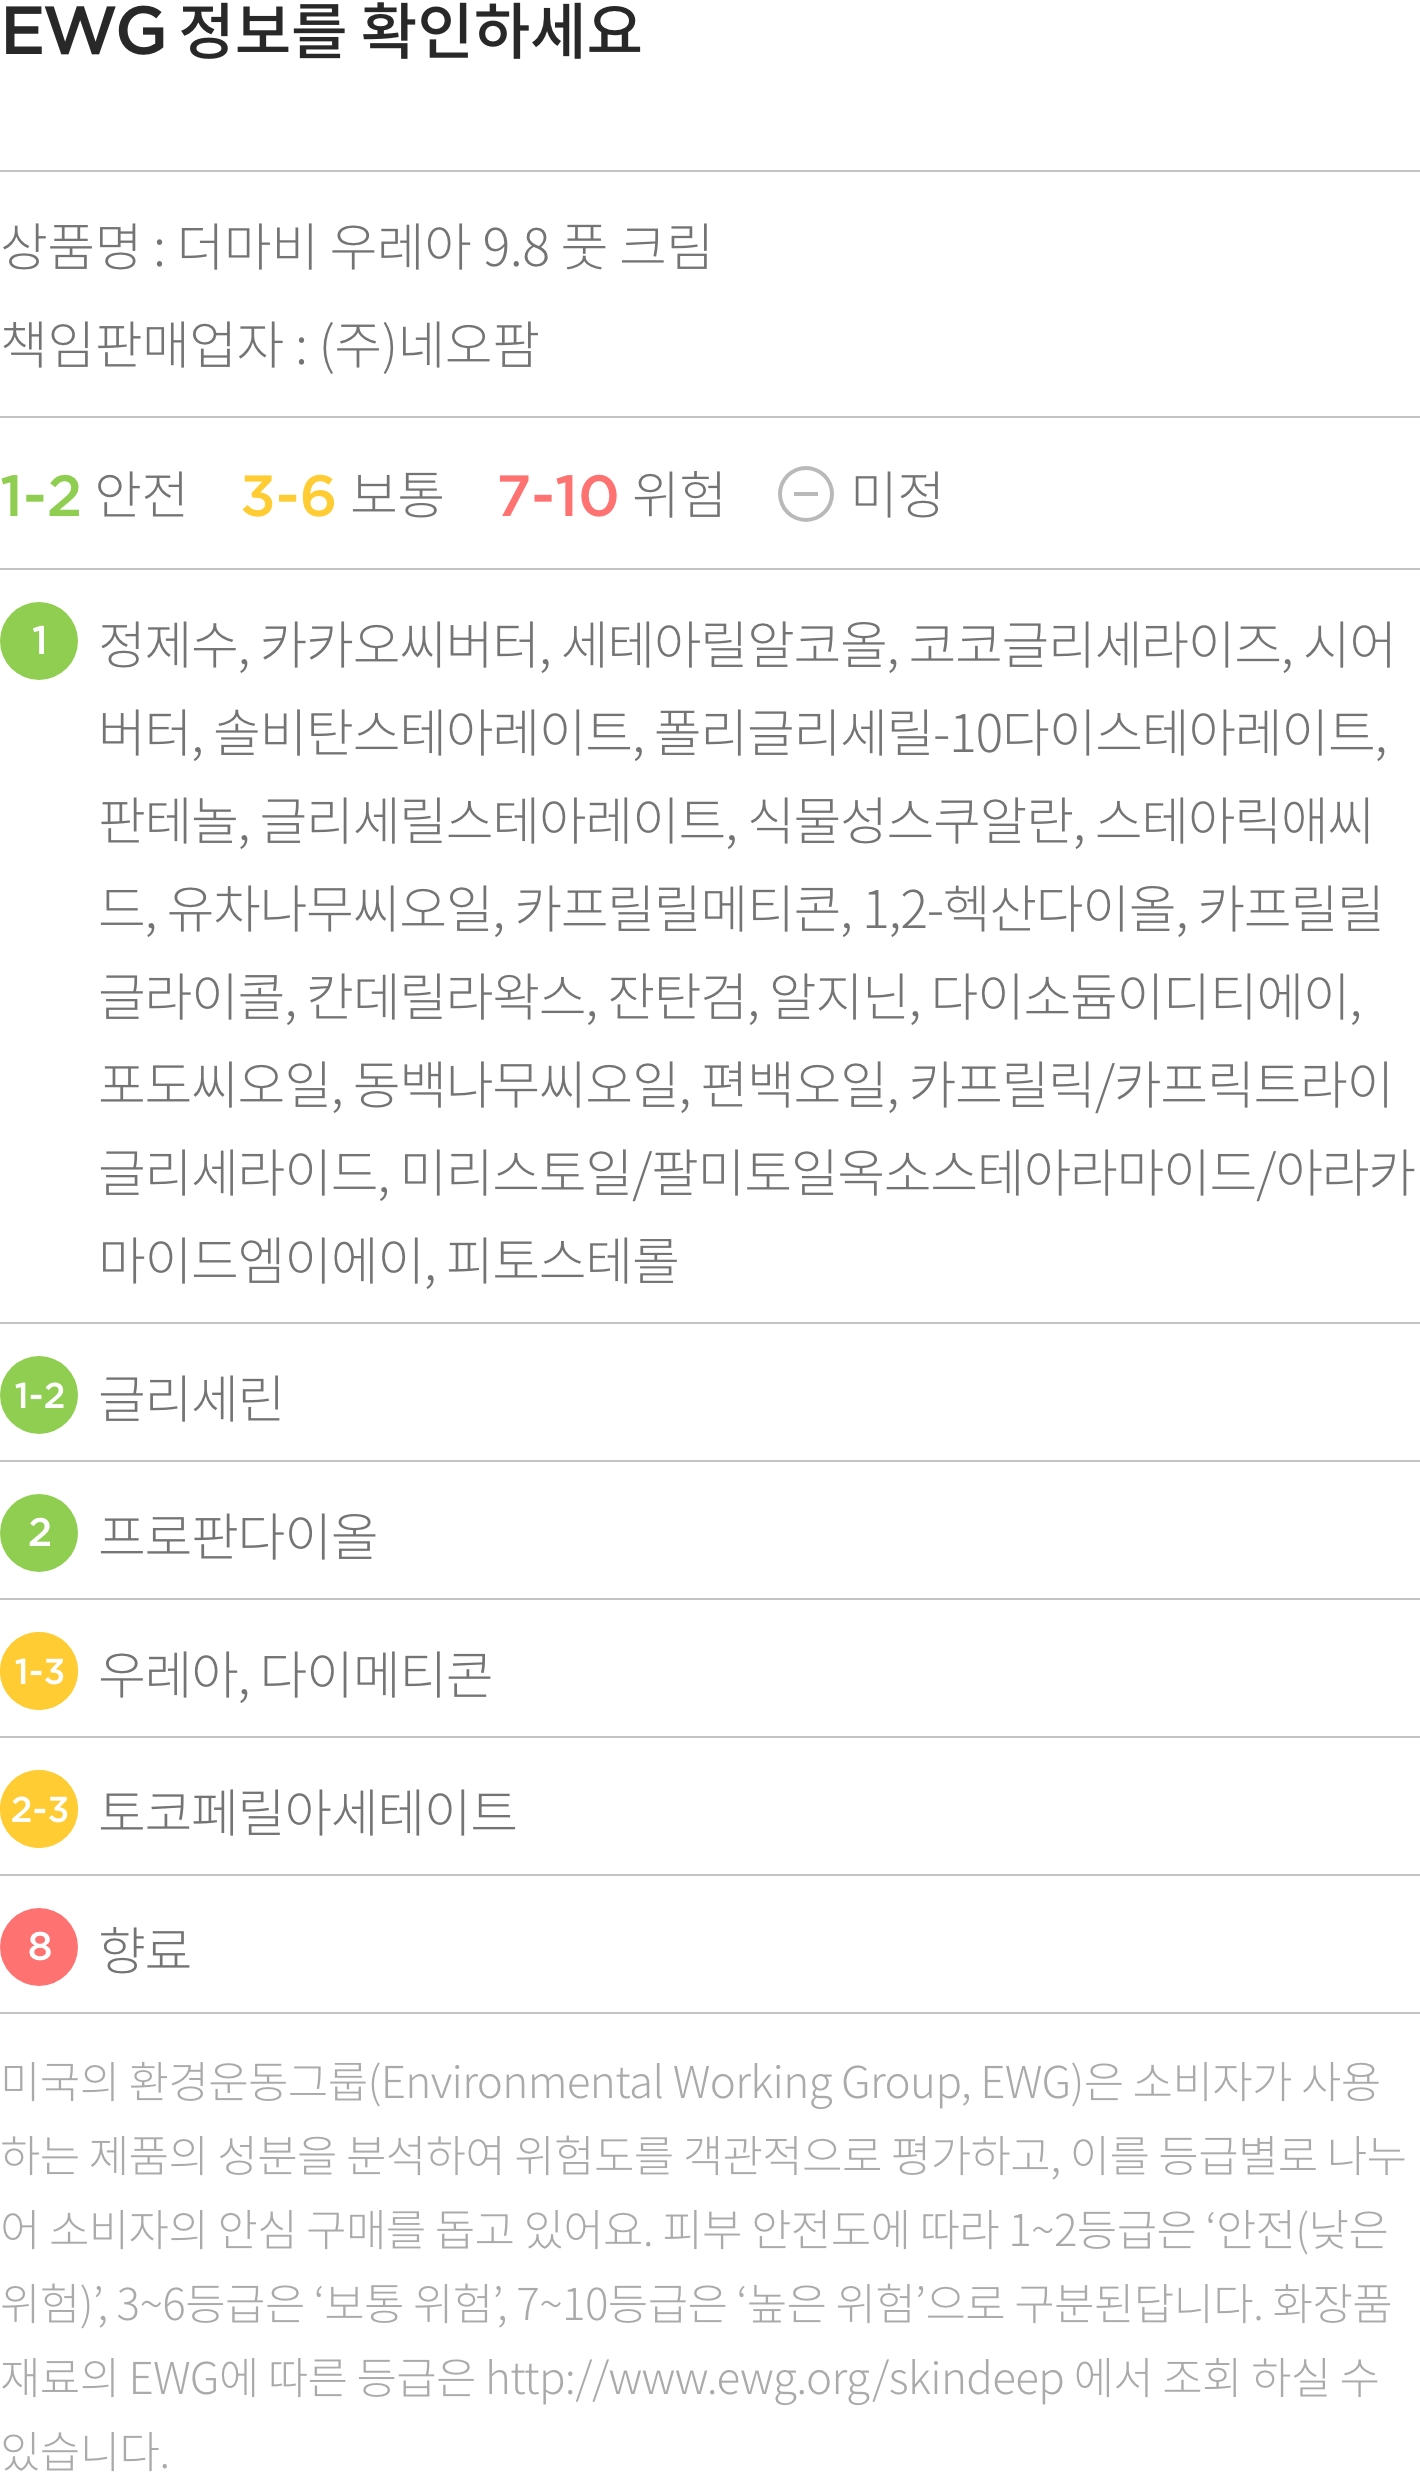
Task: Click the red grade 8 badge
Action: pyautogui.click(x=39, y=1947)
